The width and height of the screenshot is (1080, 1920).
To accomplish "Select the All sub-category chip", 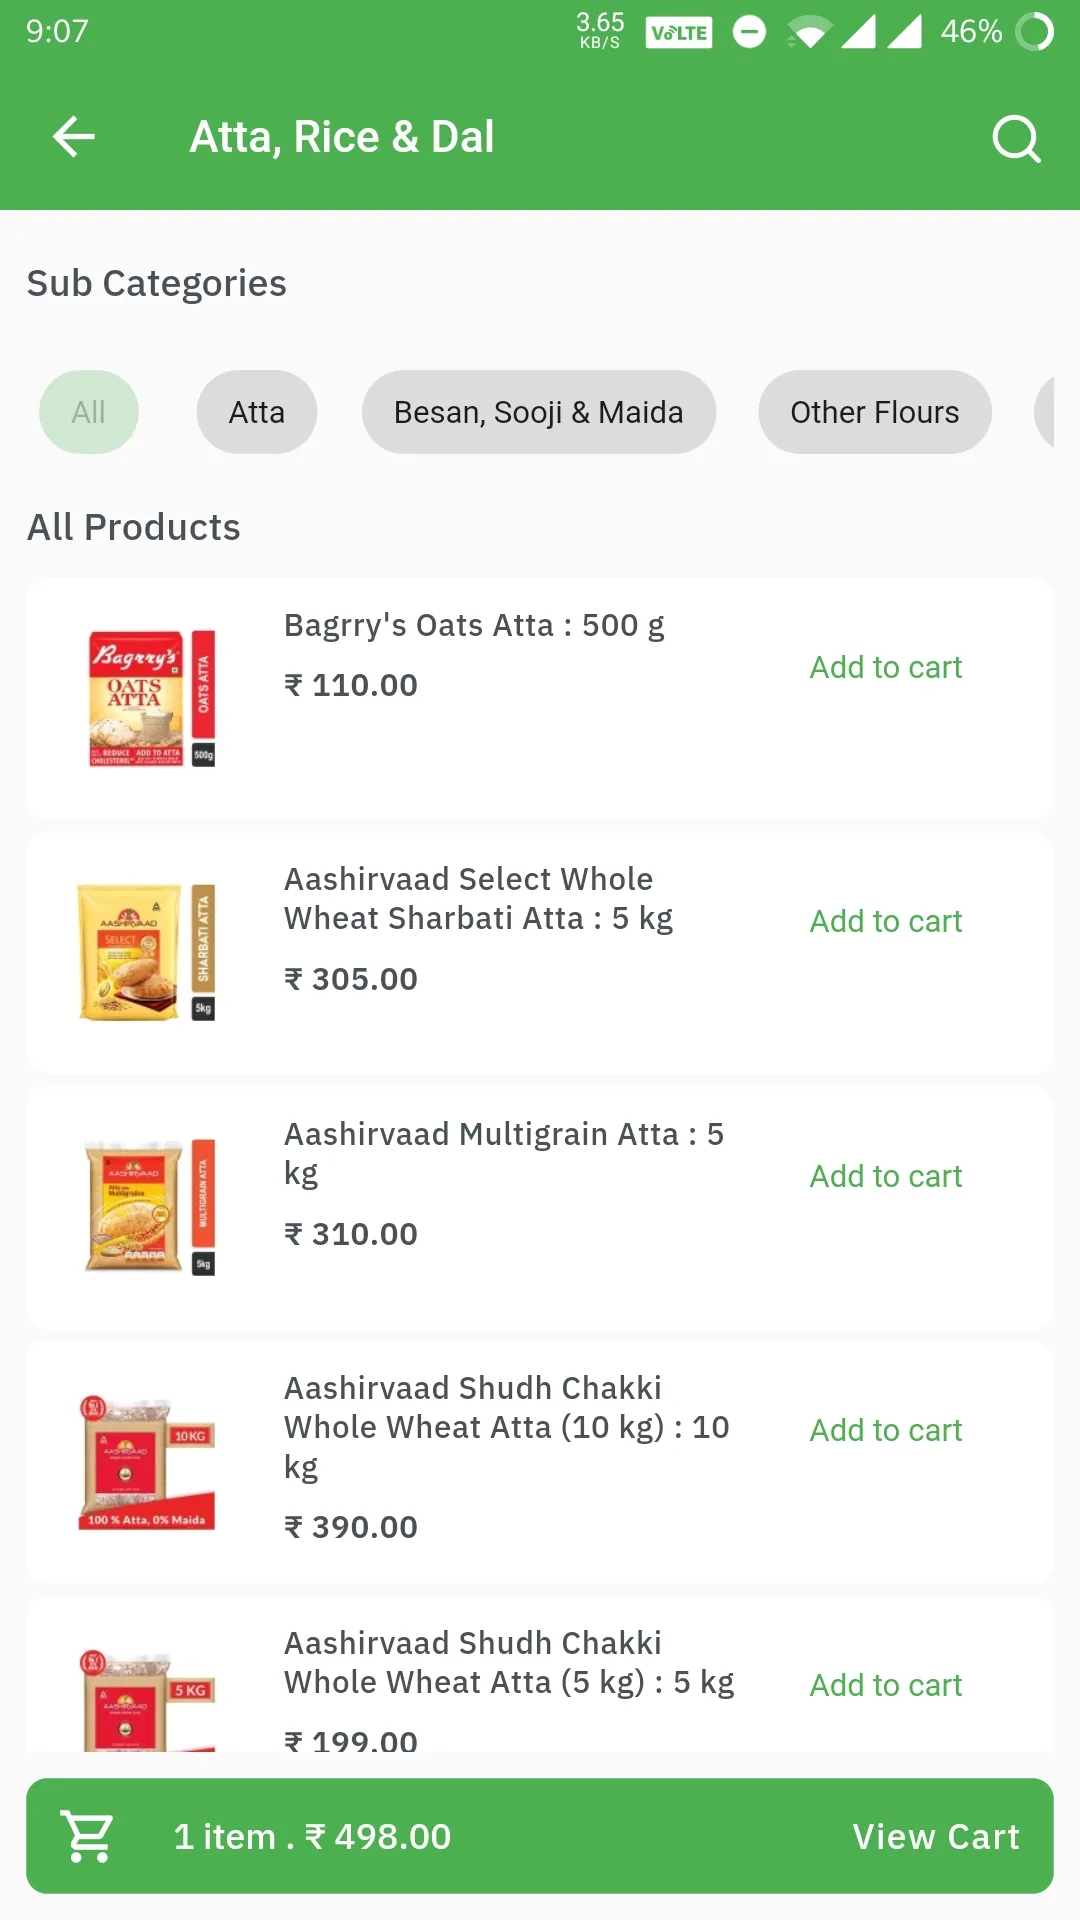I will [x=89, y=412].
